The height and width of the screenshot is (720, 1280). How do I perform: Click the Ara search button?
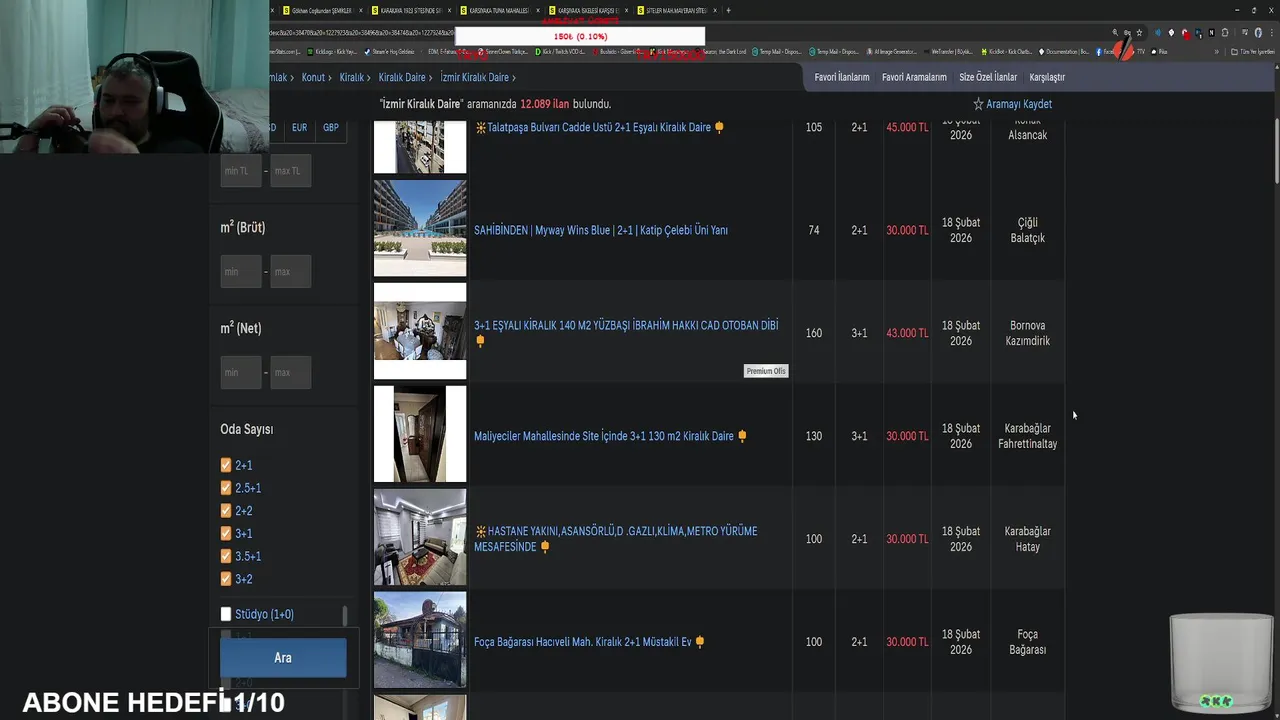pos(283,658)
